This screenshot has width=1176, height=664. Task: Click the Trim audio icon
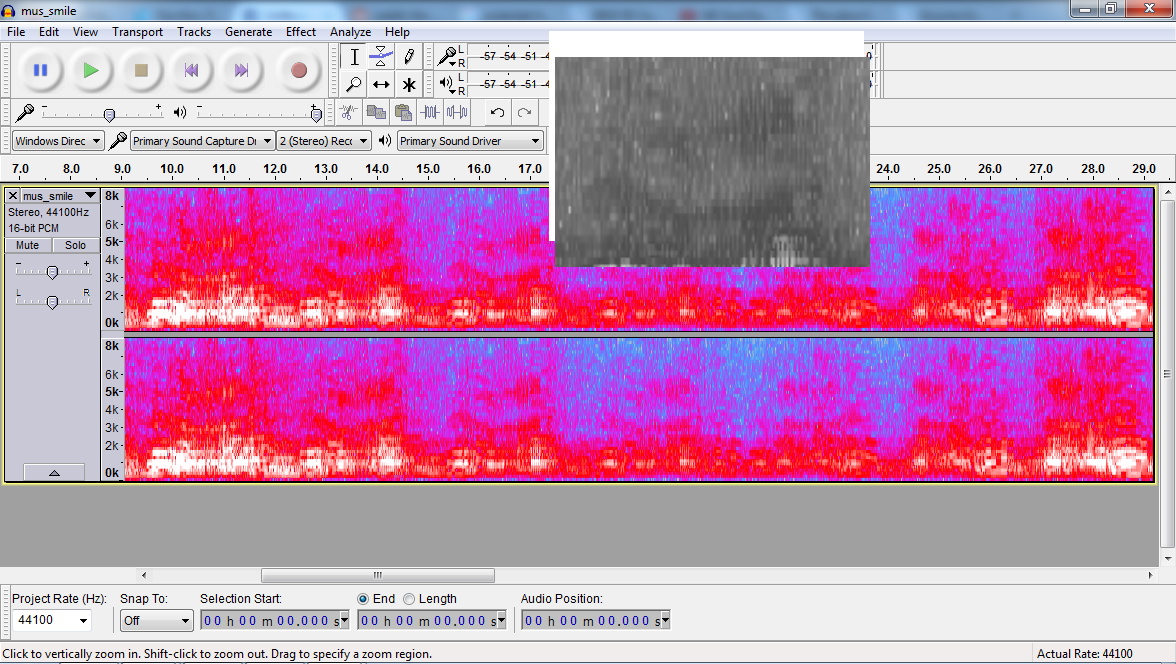tap(430, 113)
